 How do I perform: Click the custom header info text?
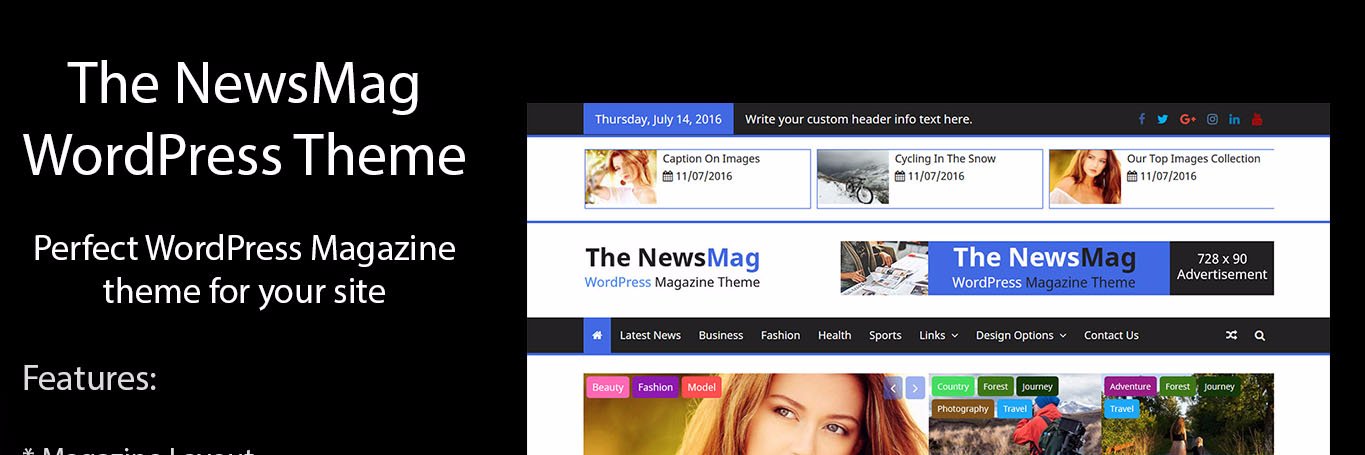[x=858, y=119]
